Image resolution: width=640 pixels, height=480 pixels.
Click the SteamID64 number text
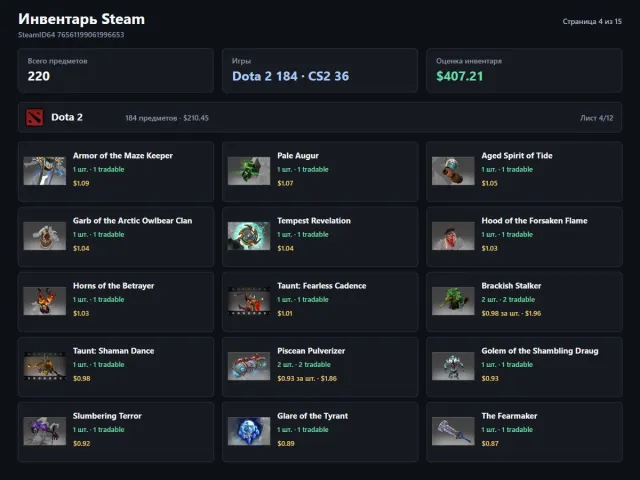[71, 35]
